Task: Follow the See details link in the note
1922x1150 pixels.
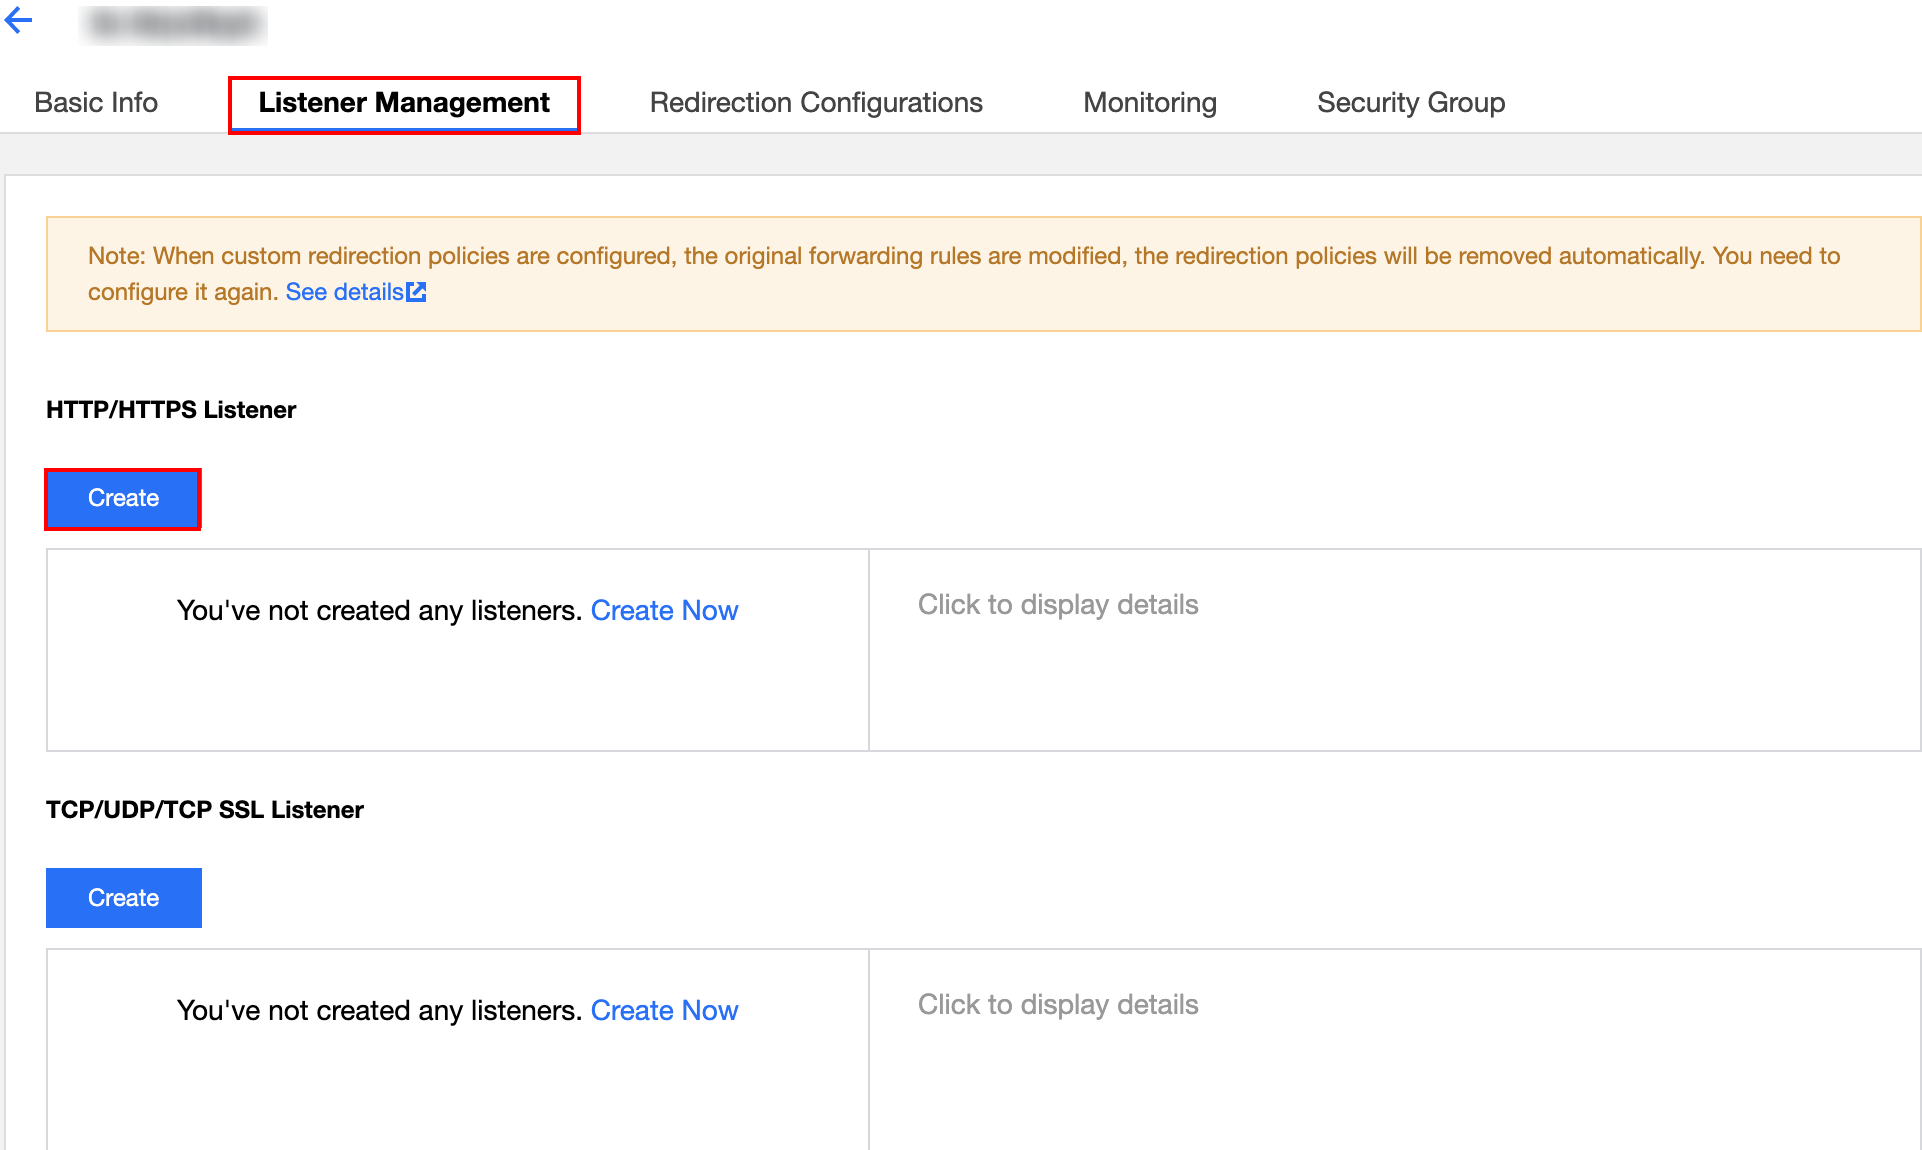Action: point(344,292)
